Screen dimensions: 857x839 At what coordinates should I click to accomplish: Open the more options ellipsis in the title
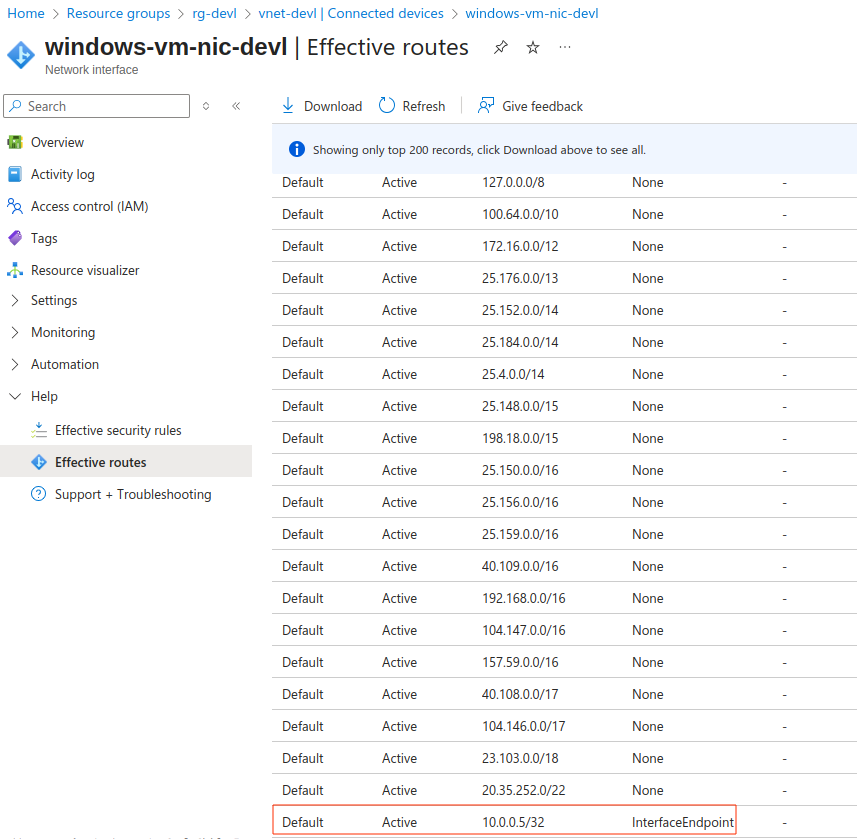pos(565,48)
